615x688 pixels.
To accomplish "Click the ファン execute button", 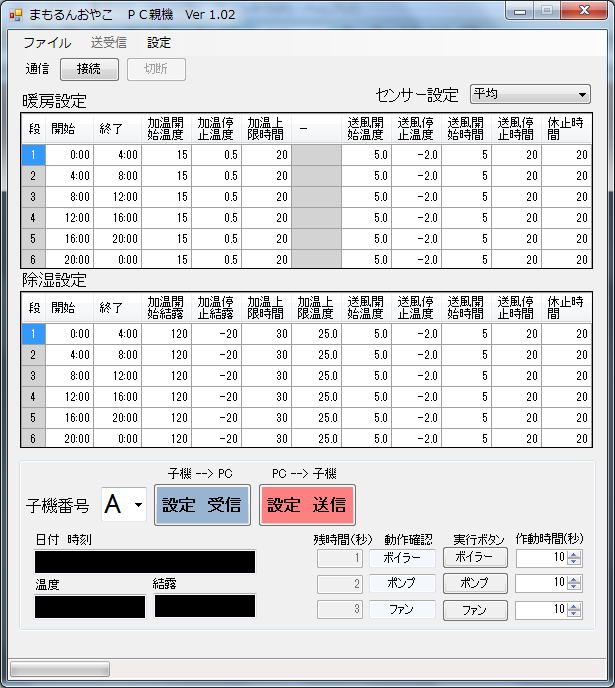I will (475, 610).
